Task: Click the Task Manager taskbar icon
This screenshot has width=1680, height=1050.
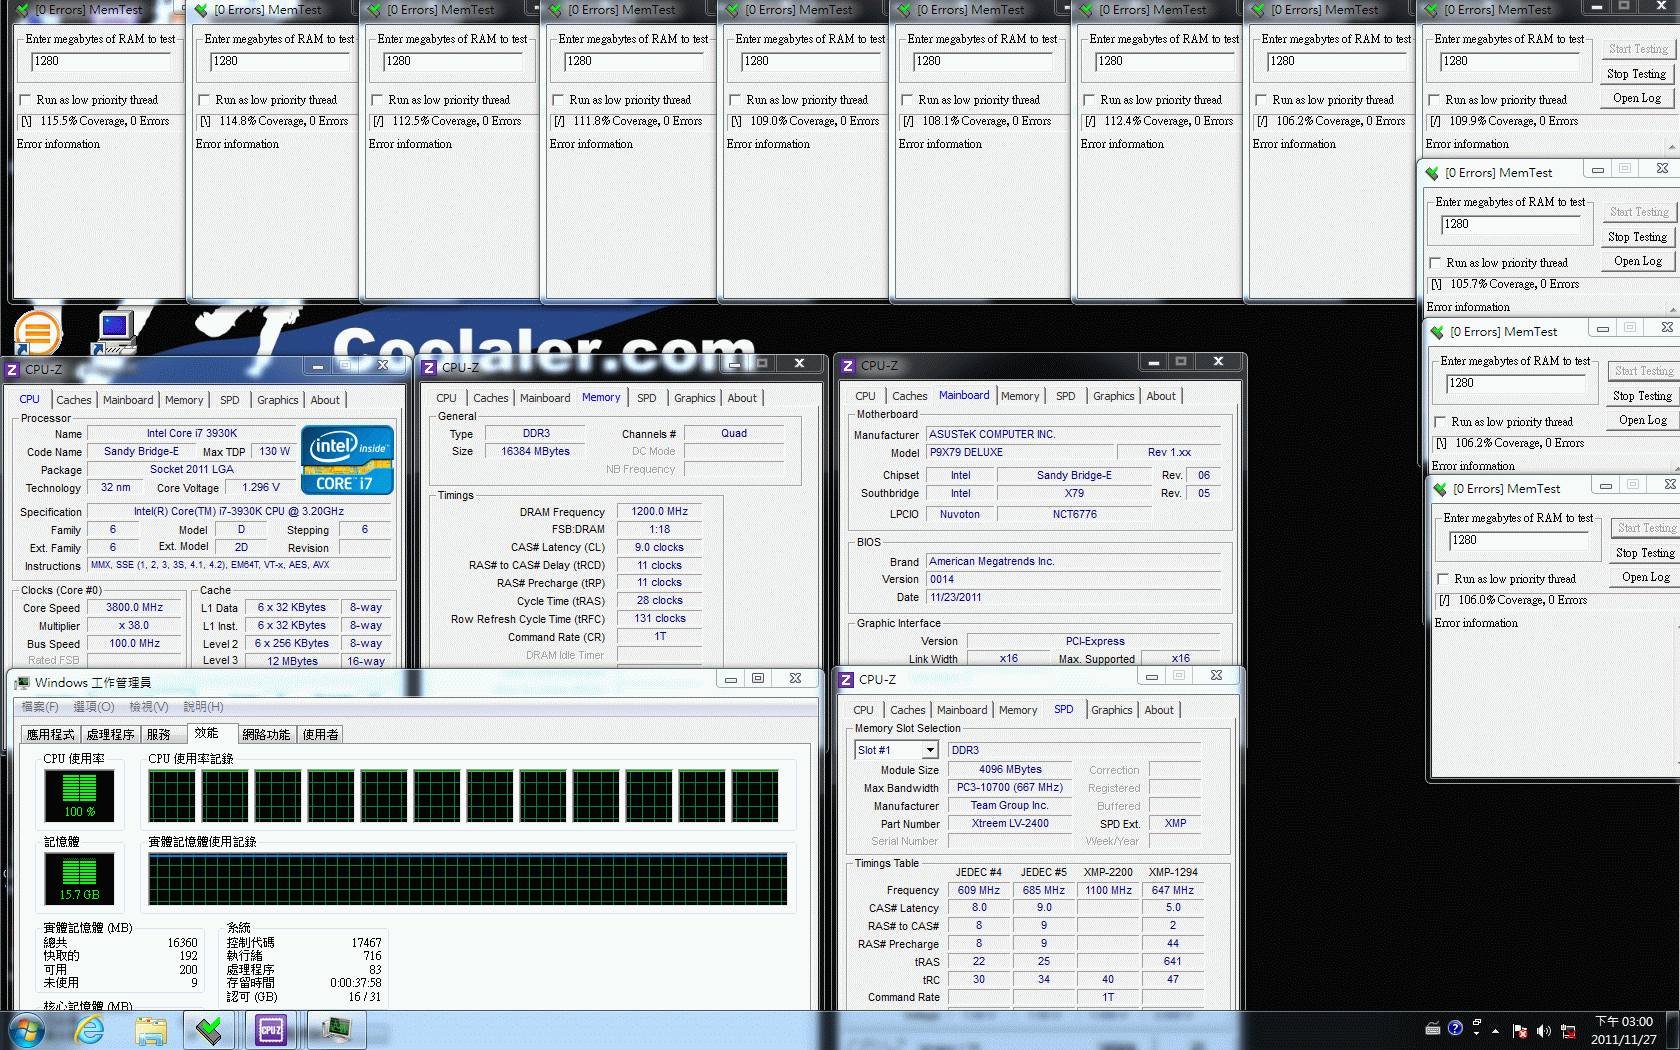Action: click(335, 1030)
